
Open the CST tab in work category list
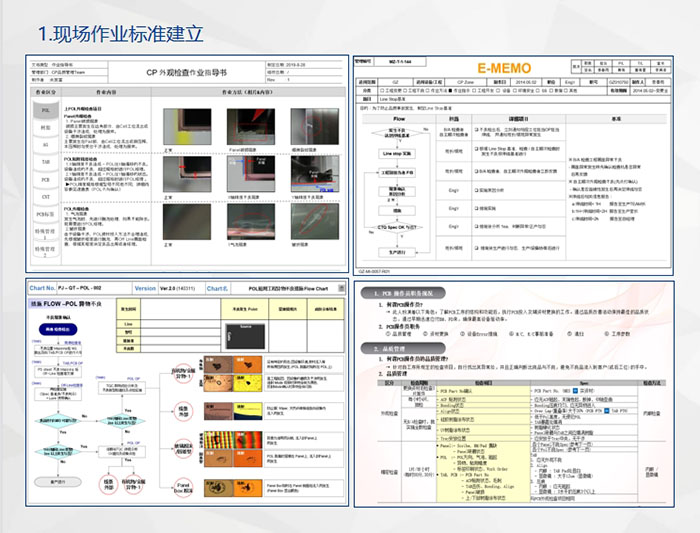pyautogui.click(x=46, y=197)
